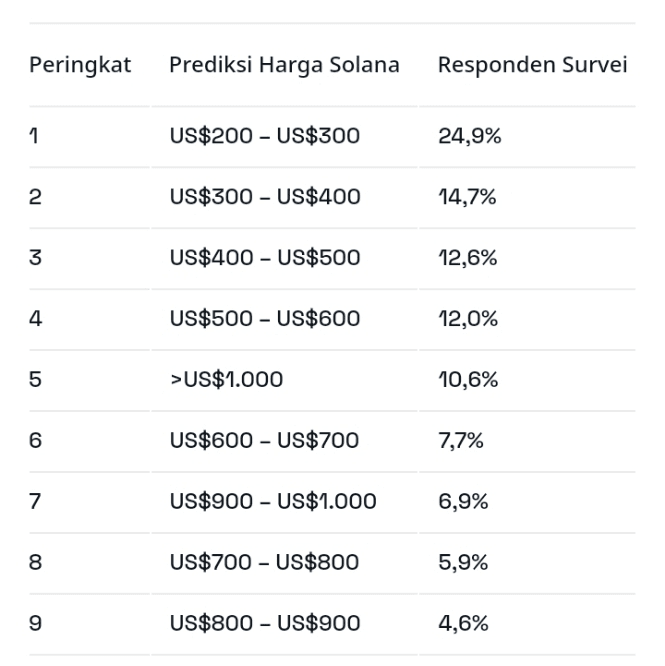This screenshot has width=665, height=666.
Task: Select the US$800 – US$900 price cell
Action: 264,624
